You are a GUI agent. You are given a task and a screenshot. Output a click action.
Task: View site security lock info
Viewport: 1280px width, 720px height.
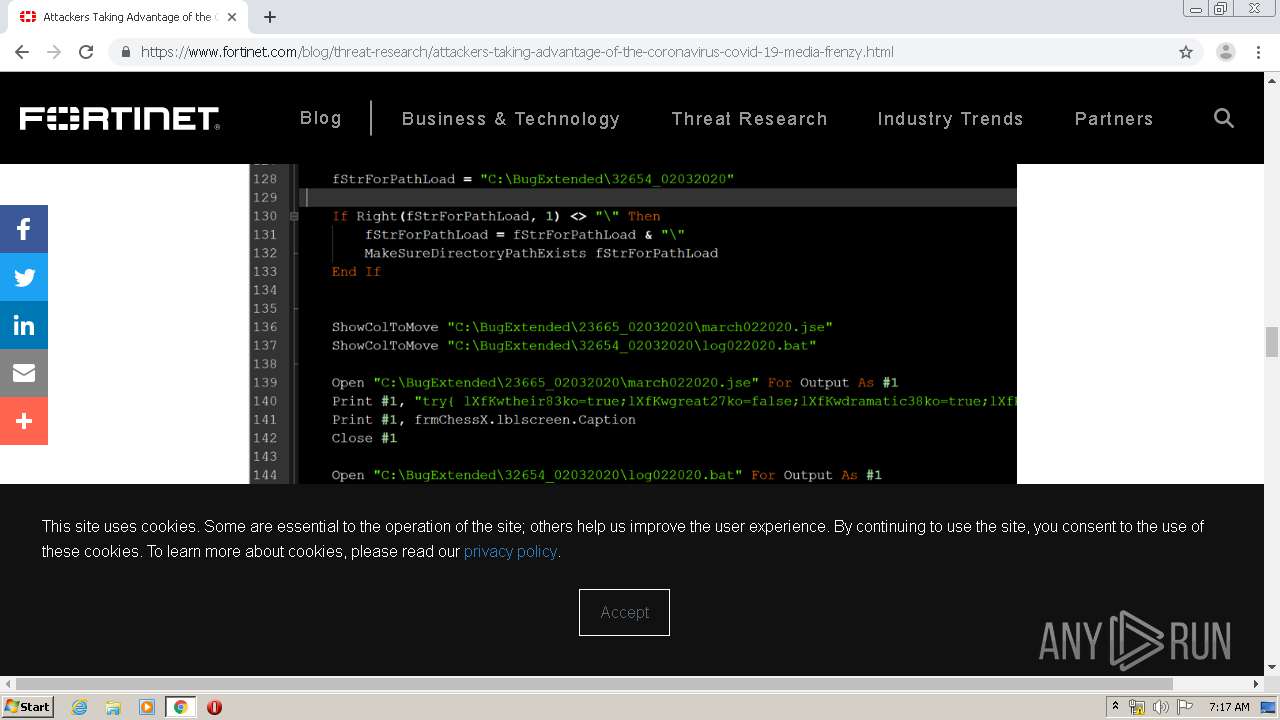click(x=126, y=52)
